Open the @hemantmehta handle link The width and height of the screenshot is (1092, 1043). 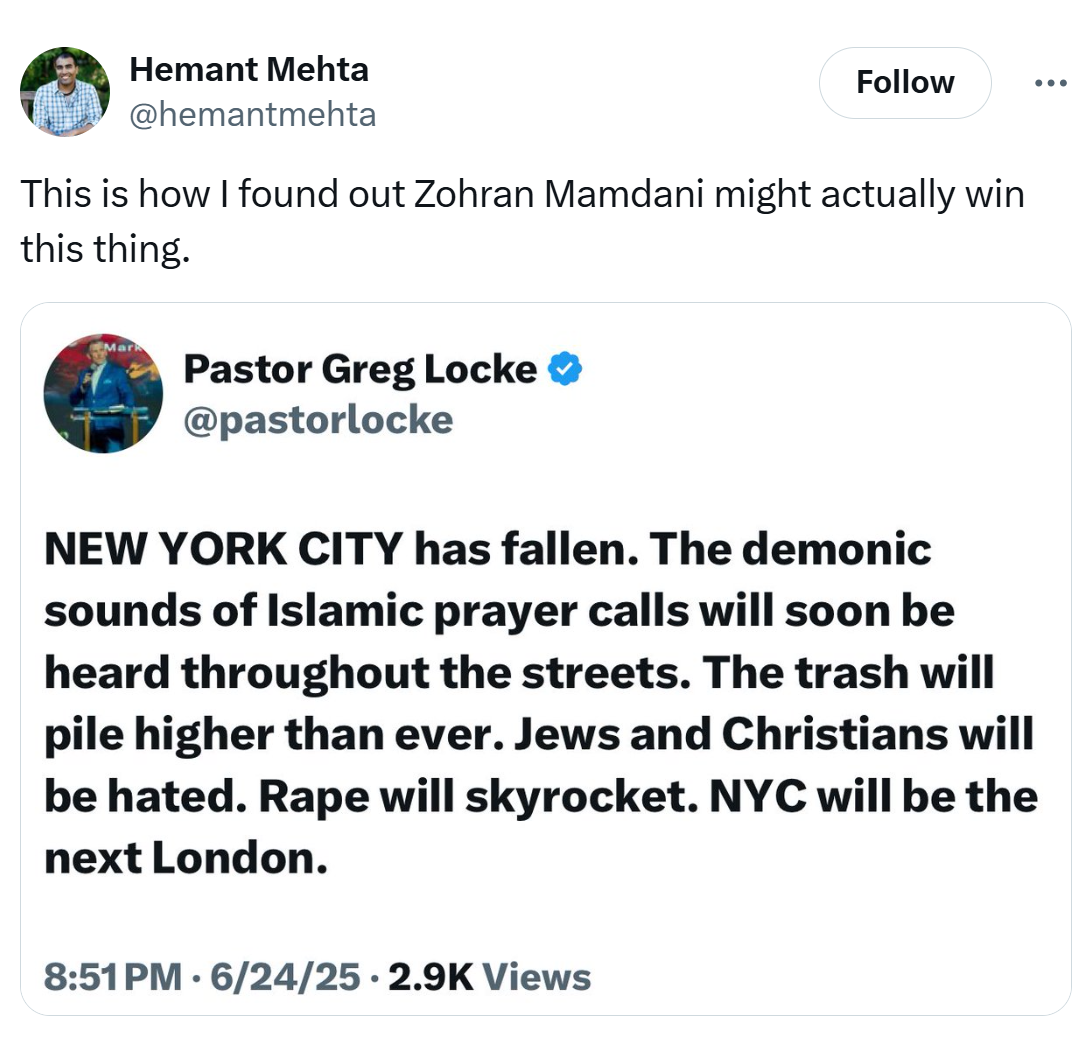pyautogui.click(x=253, y=115)
